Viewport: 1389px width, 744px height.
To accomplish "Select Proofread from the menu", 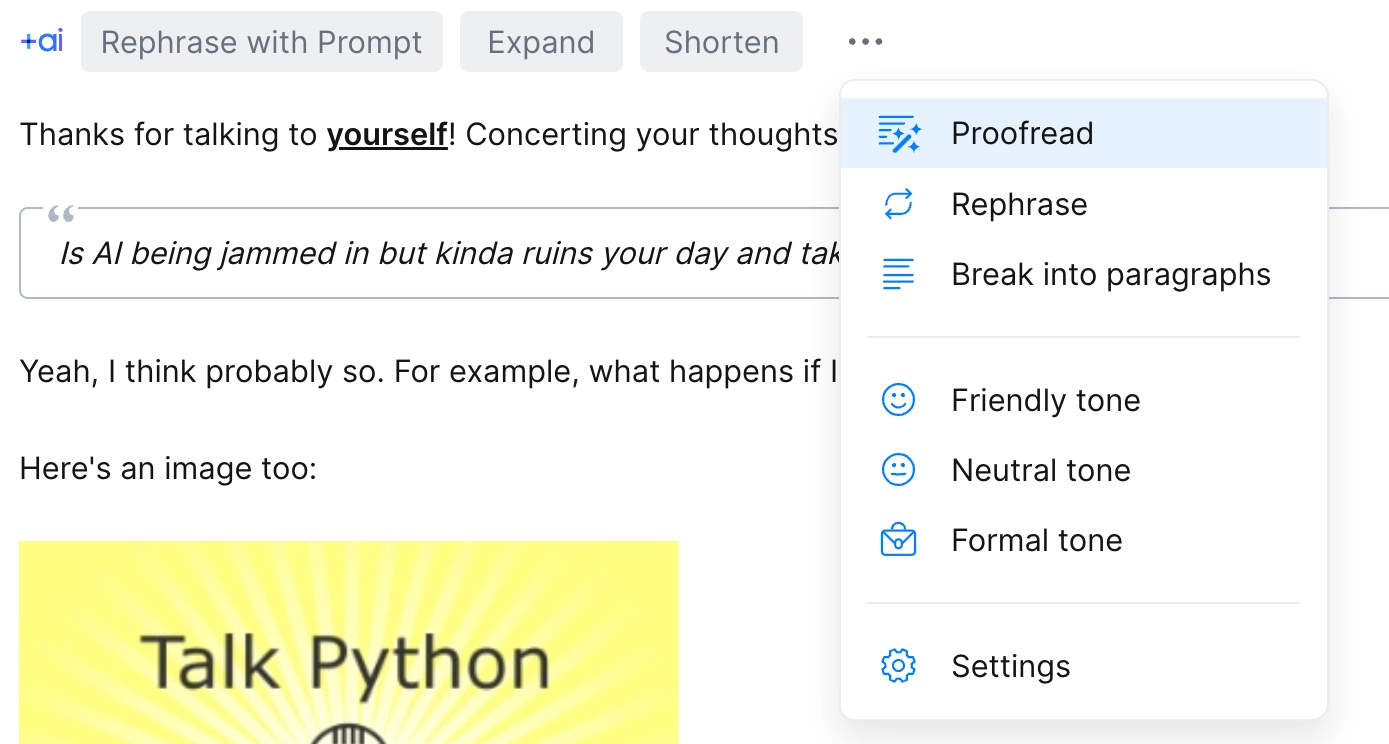I will (1022, 134).
